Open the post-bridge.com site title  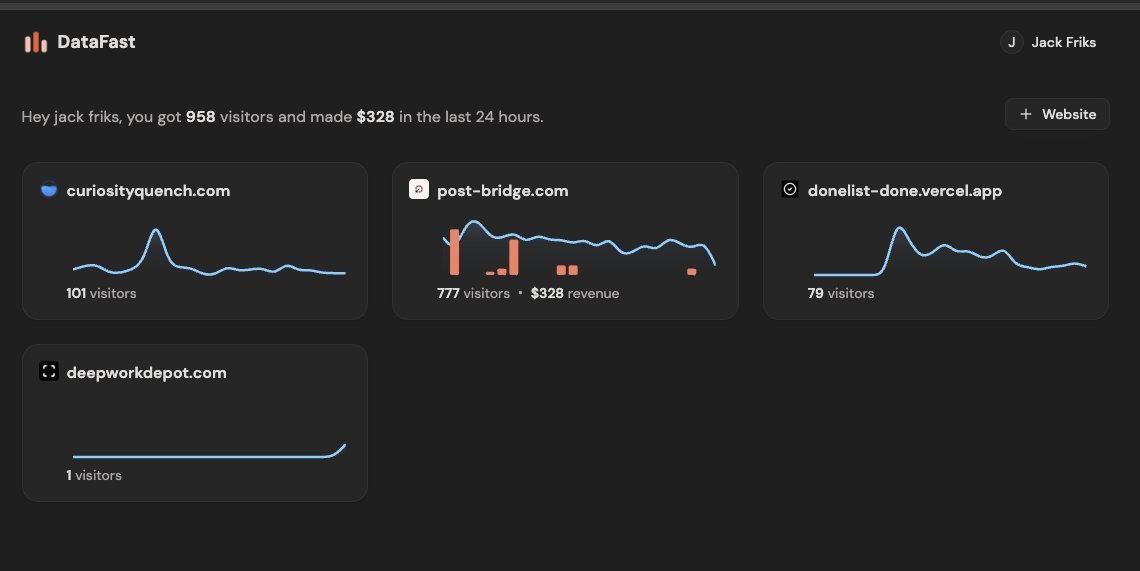[502, 191]
